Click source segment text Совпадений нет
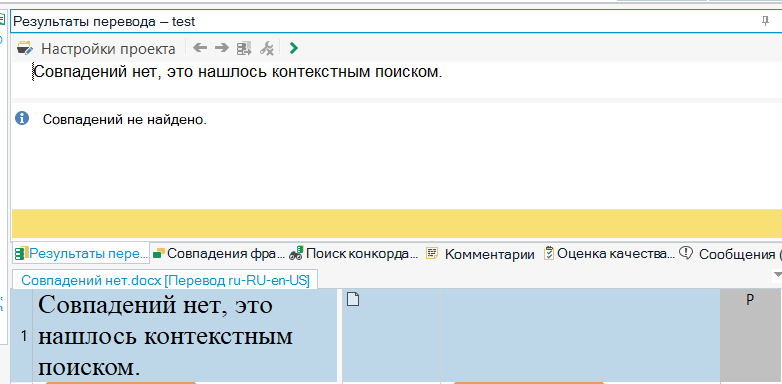The height and width of the screenshot is (384, 782). [186, 336]
